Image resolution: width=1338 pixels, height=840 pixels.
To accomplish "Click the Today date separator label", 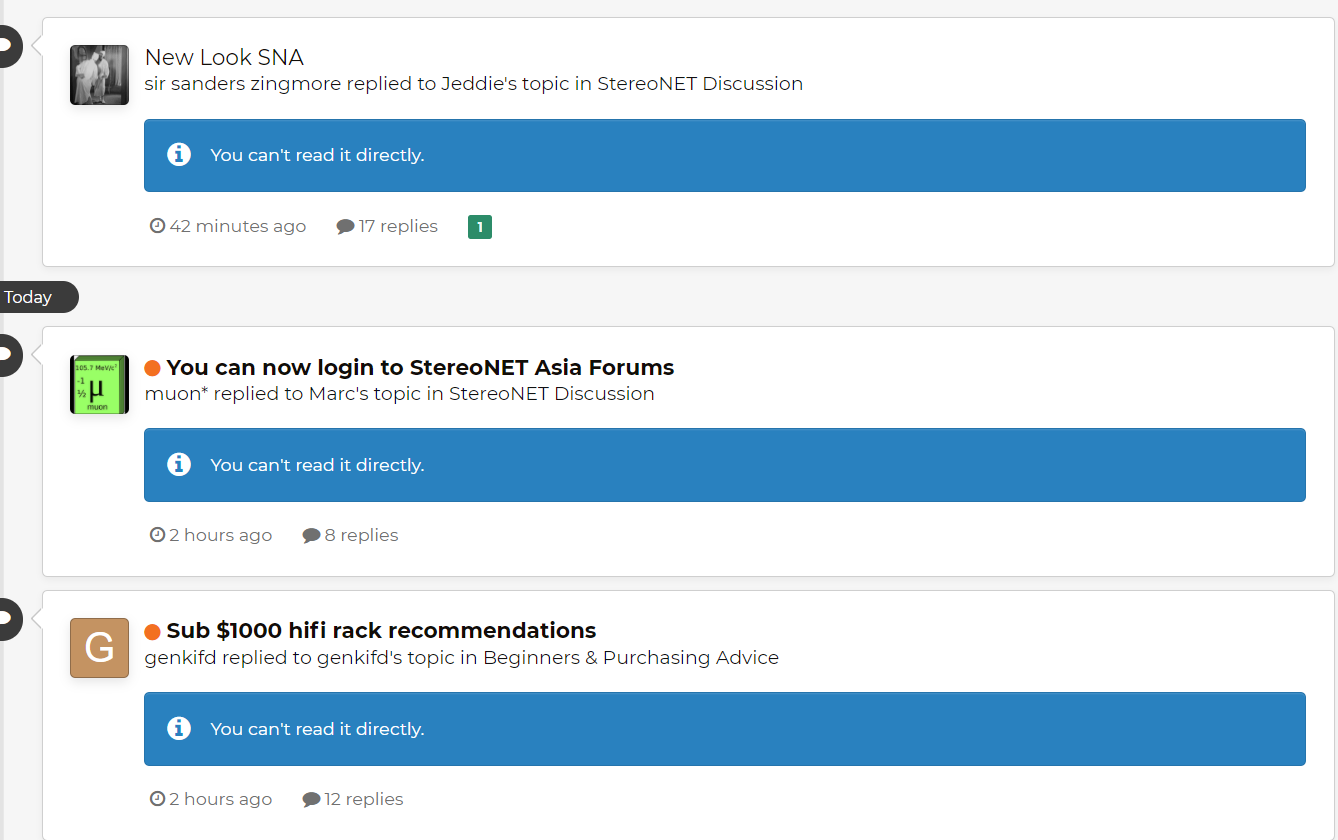I will click(x=28, y=297).
